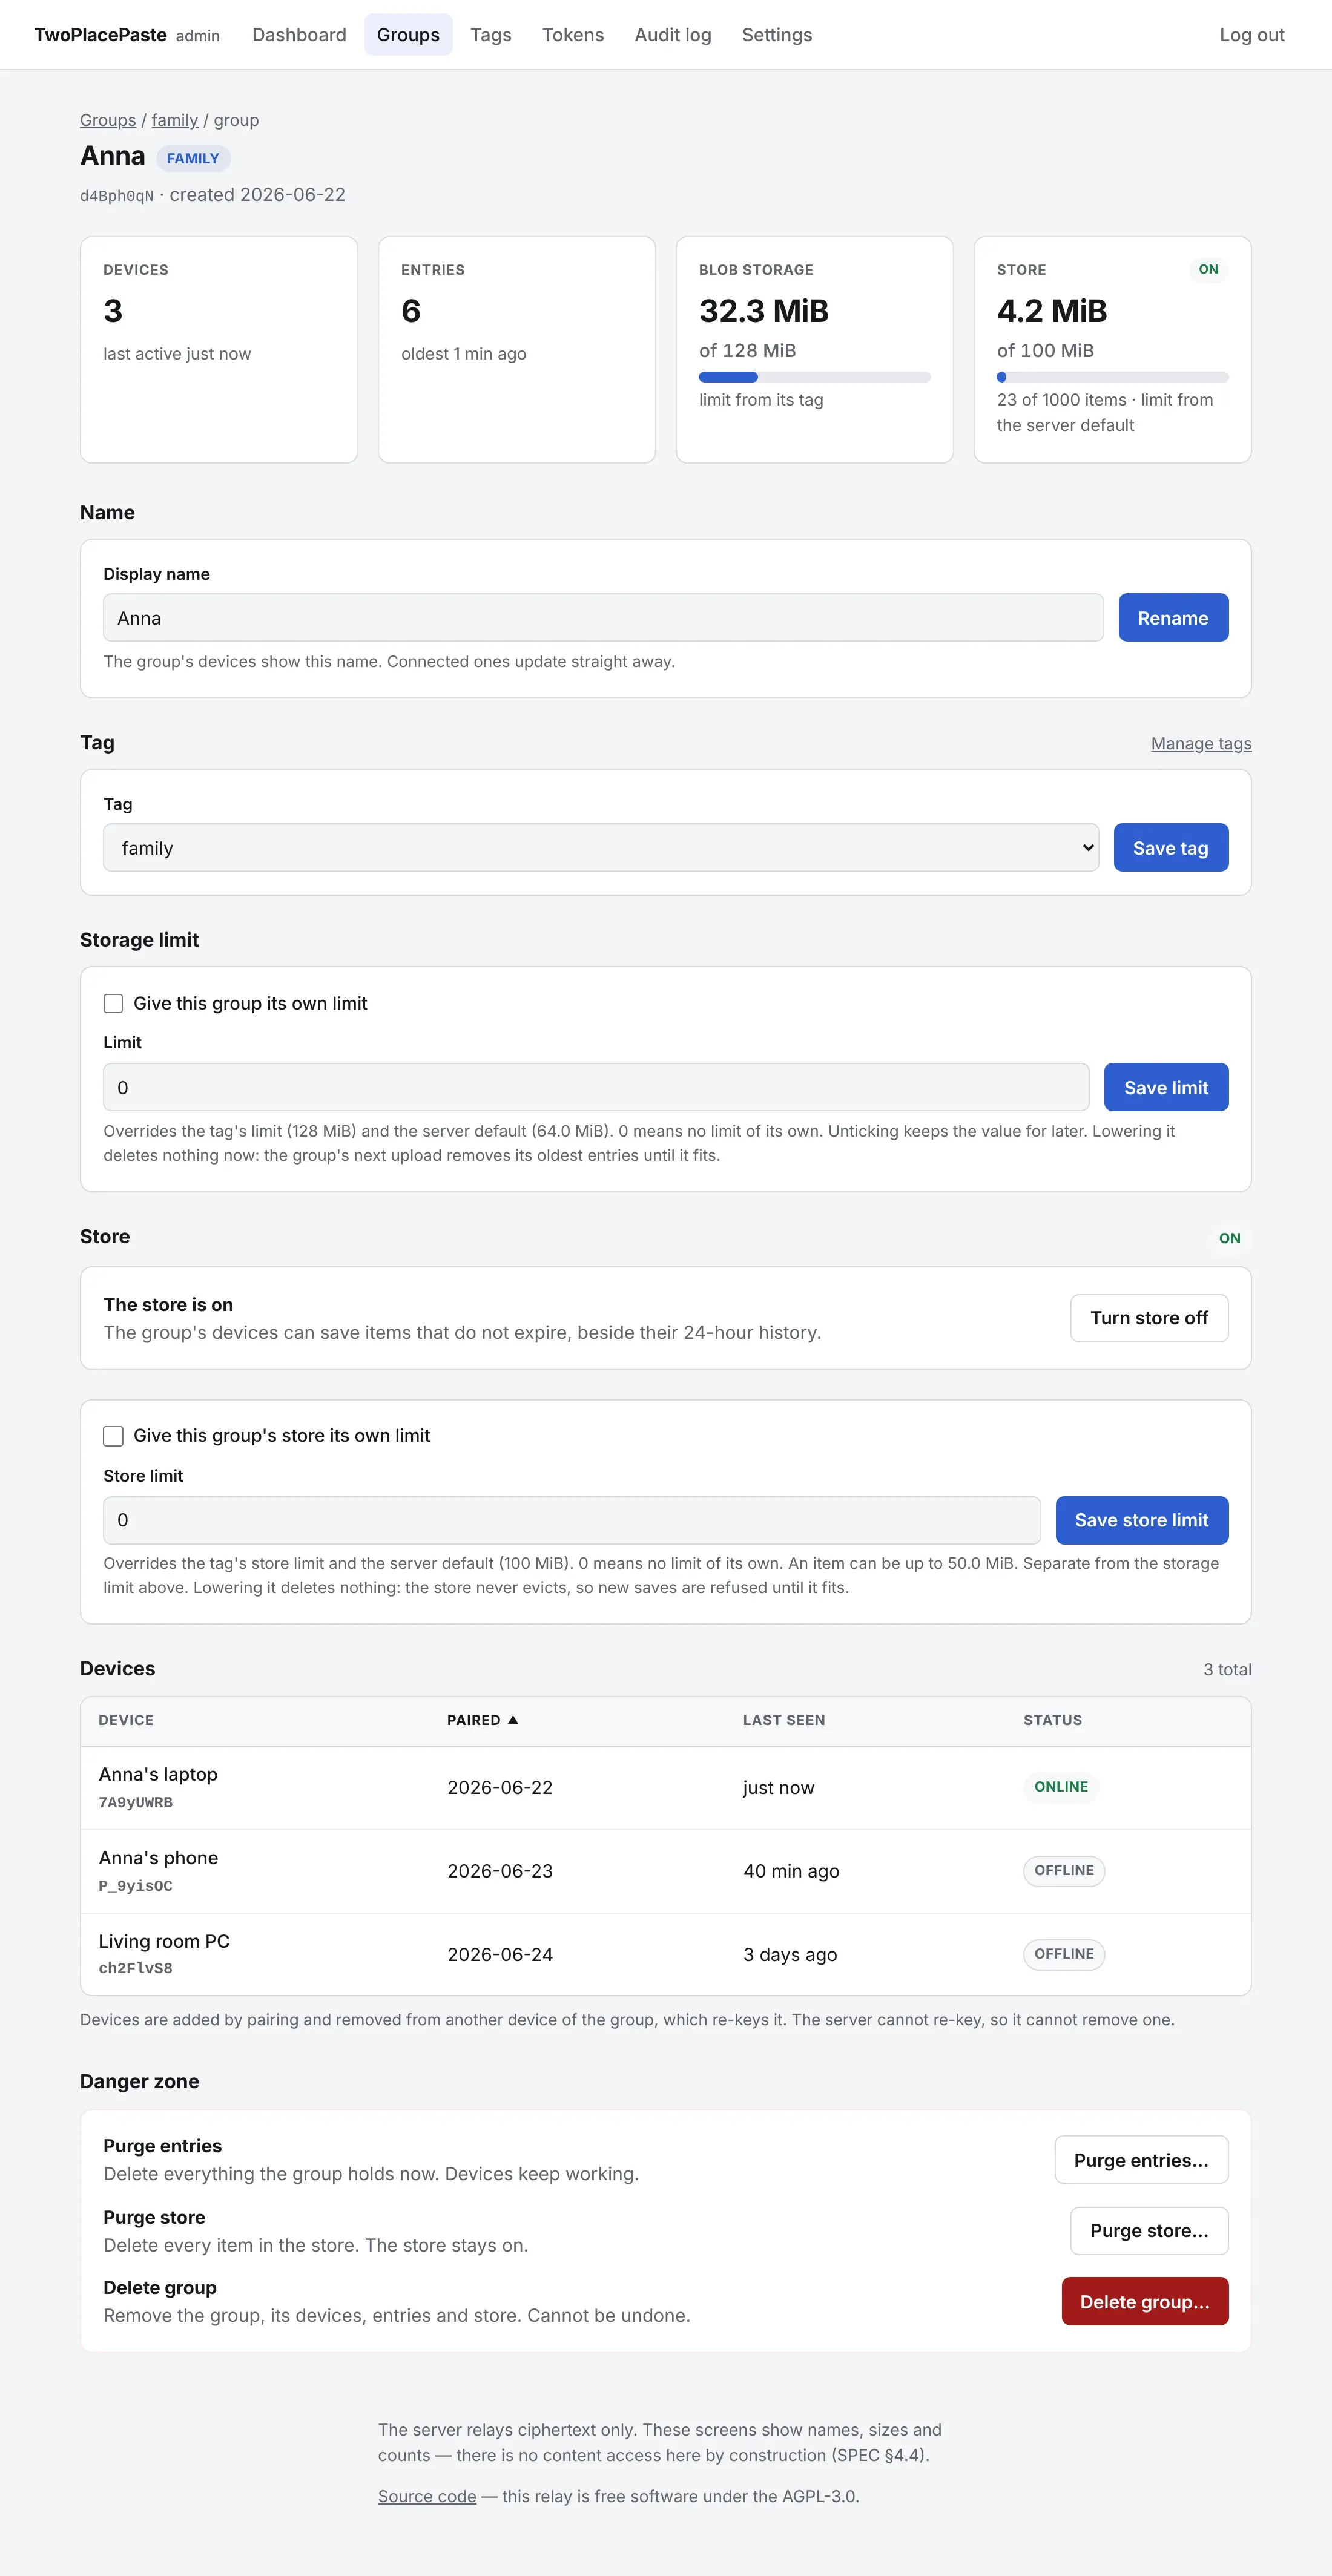
Task: Select the Anna's phone device name
Action: (158, 1858)
